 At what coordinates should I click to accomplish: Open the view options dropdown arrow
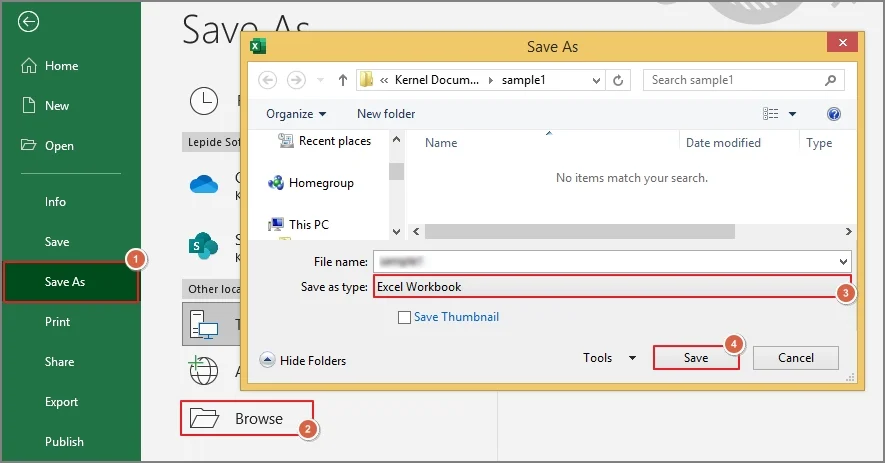(x=792, y=114)
